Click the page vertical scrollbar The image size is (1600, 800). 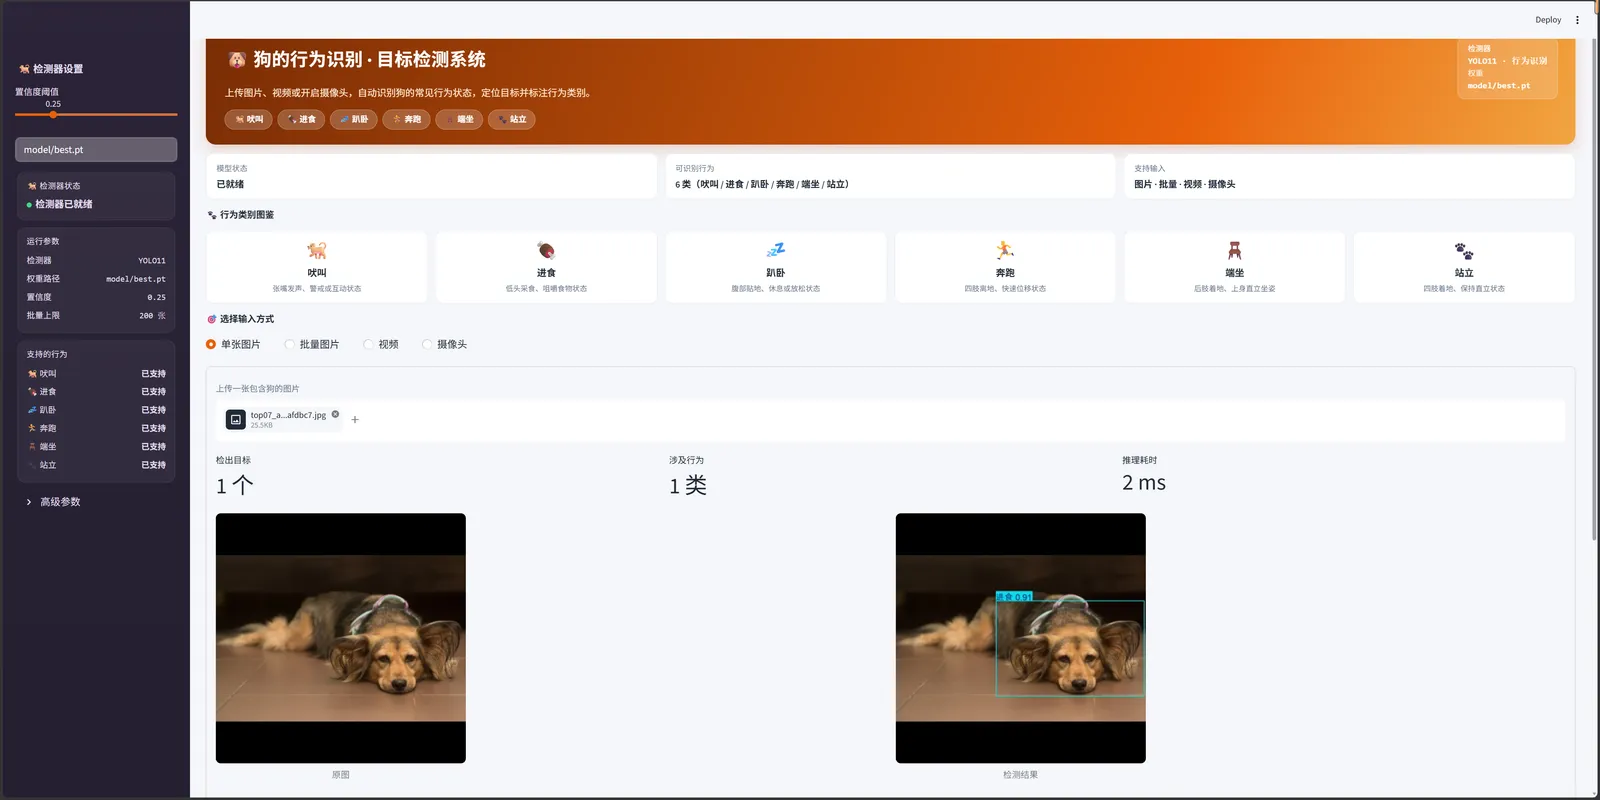click(1594, 290)
